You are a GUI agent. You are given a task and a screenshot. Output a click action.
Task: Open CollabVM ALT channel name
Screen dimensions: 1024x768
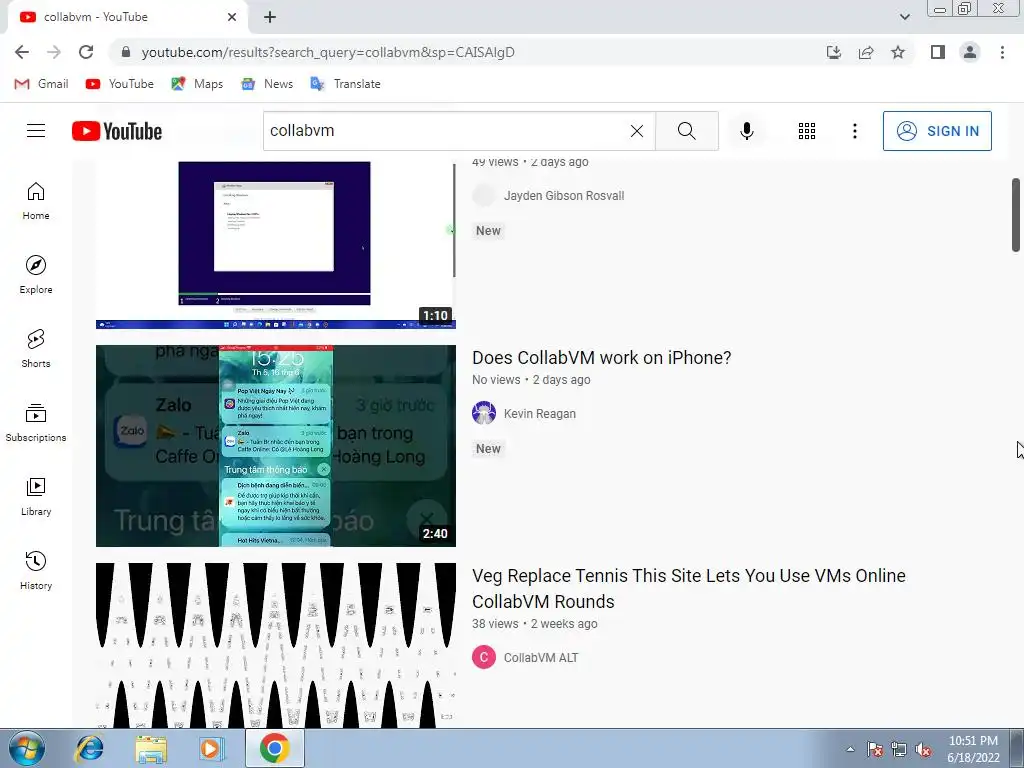point(541,658)
